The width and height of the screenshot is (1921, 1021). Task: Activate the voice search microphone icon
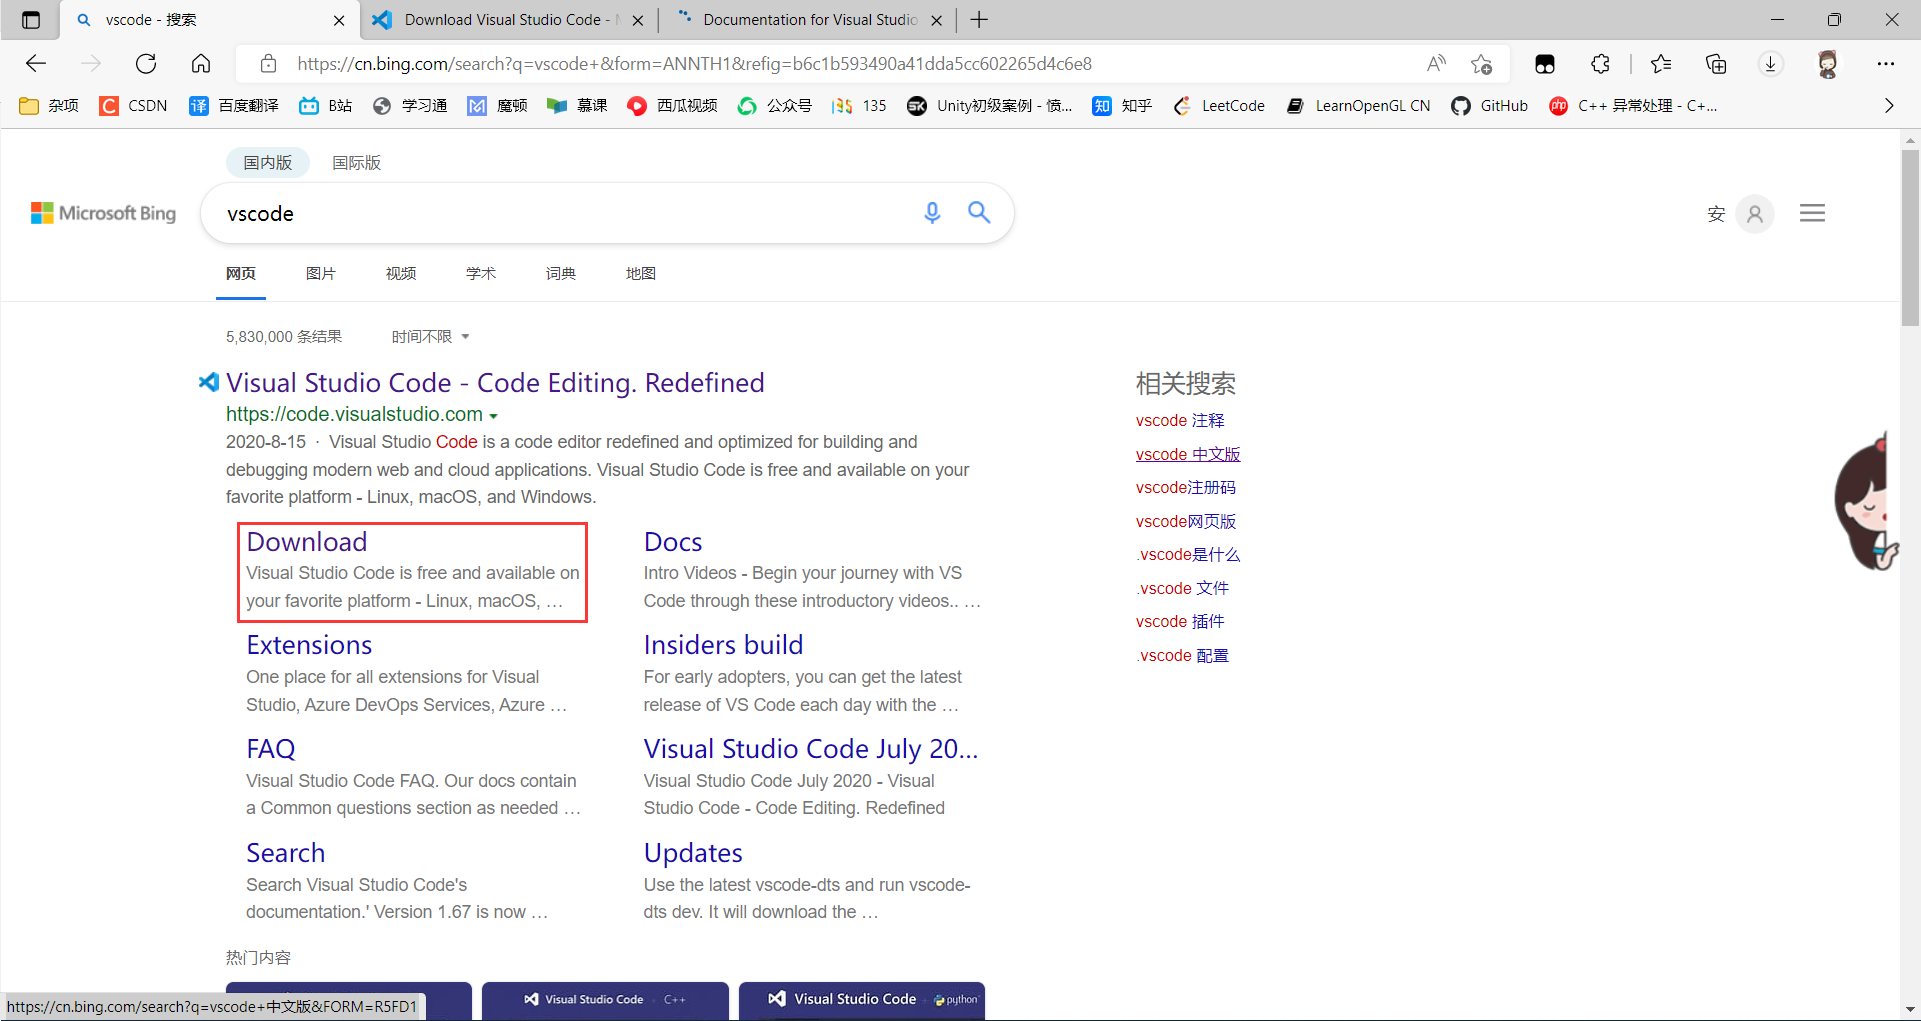(932, 213)
